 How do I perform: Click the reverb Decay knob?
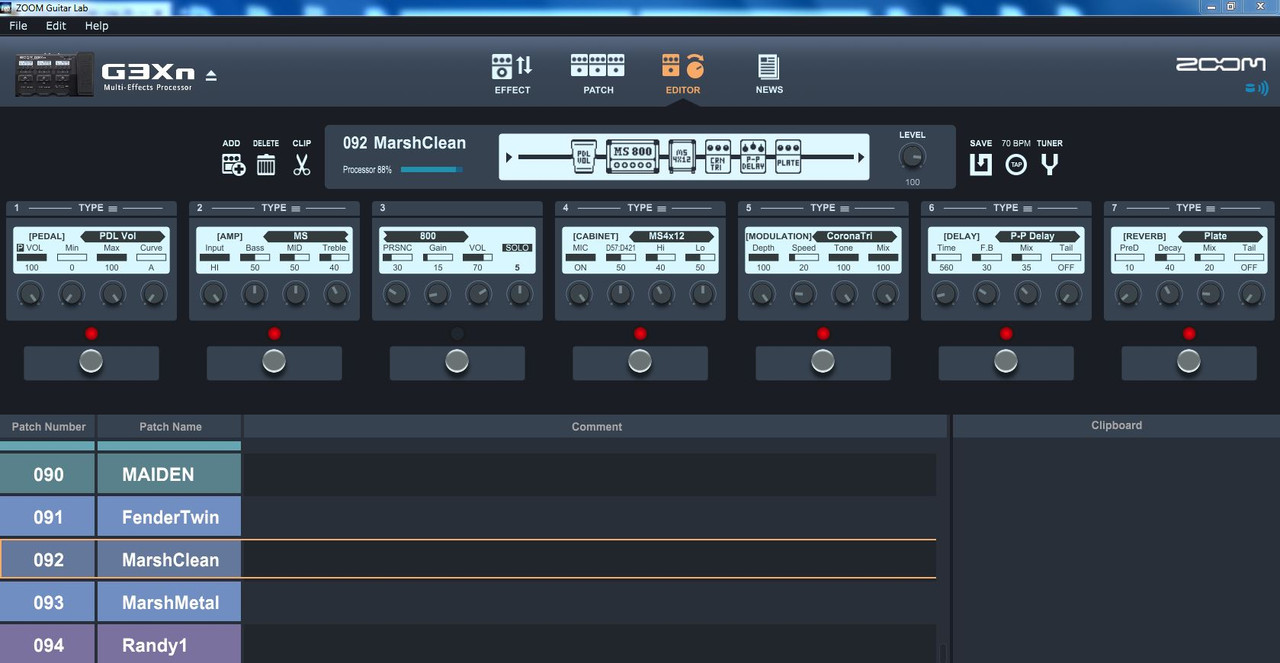pyautogui.click(x=1169, y=294)
